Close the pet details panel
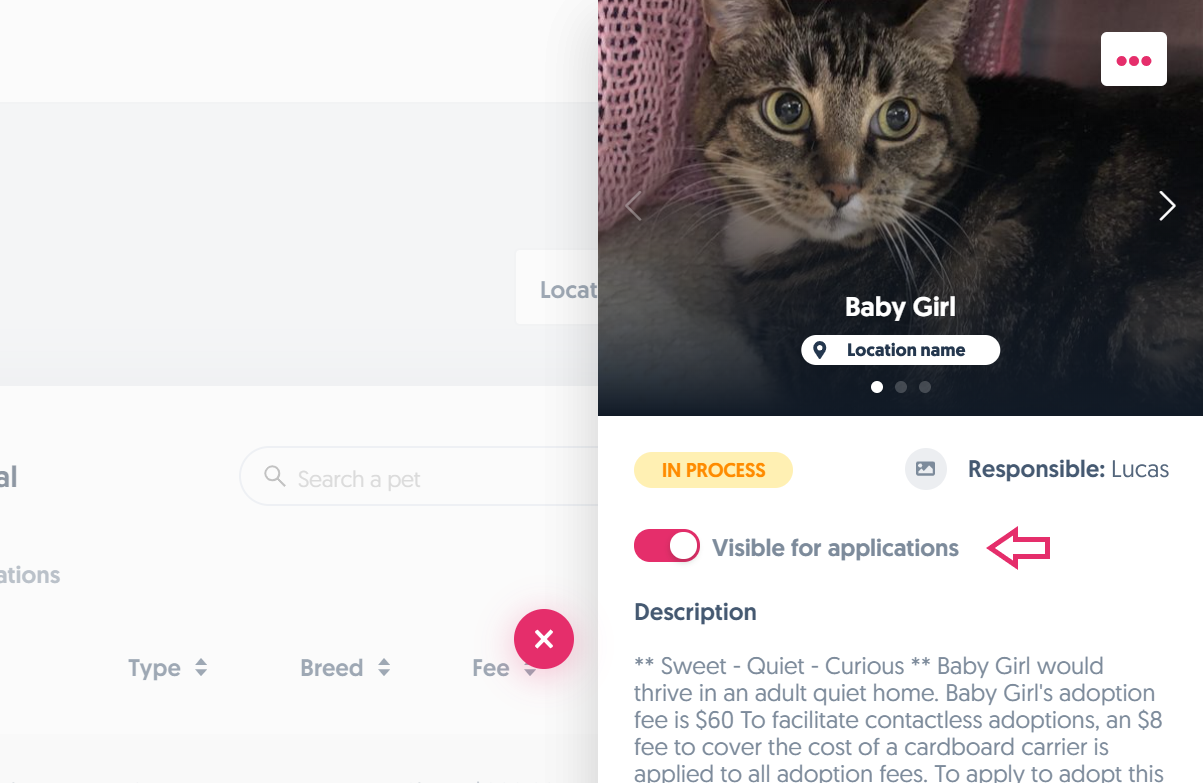1203x783 pixels. click(x=544, y=638)
